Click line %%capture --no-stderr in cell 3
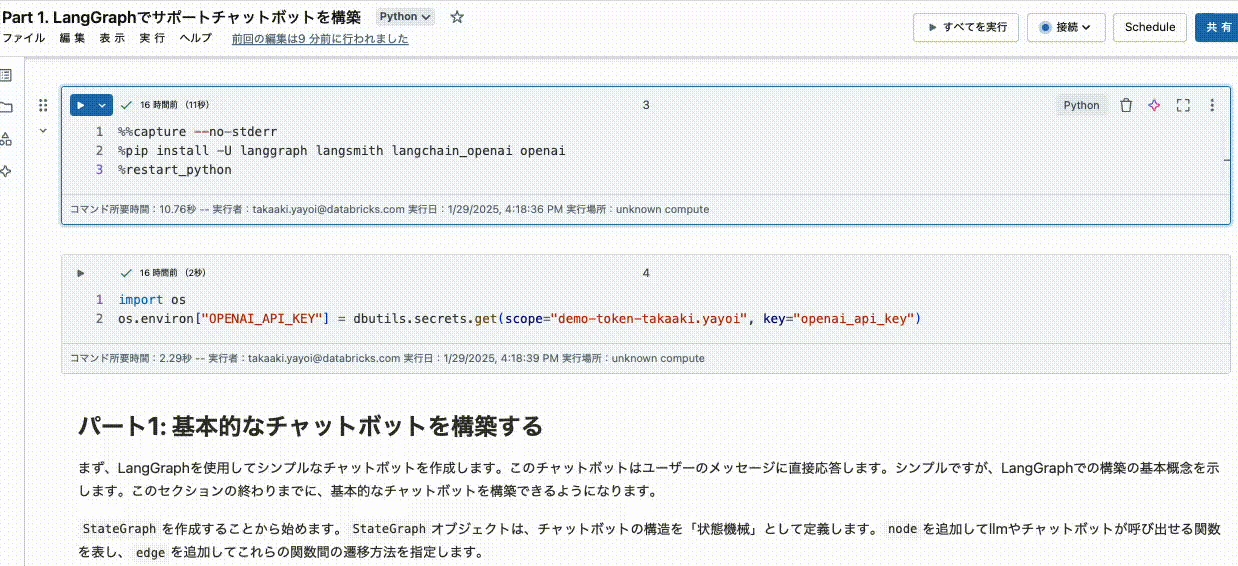 [x=198, y=132]
